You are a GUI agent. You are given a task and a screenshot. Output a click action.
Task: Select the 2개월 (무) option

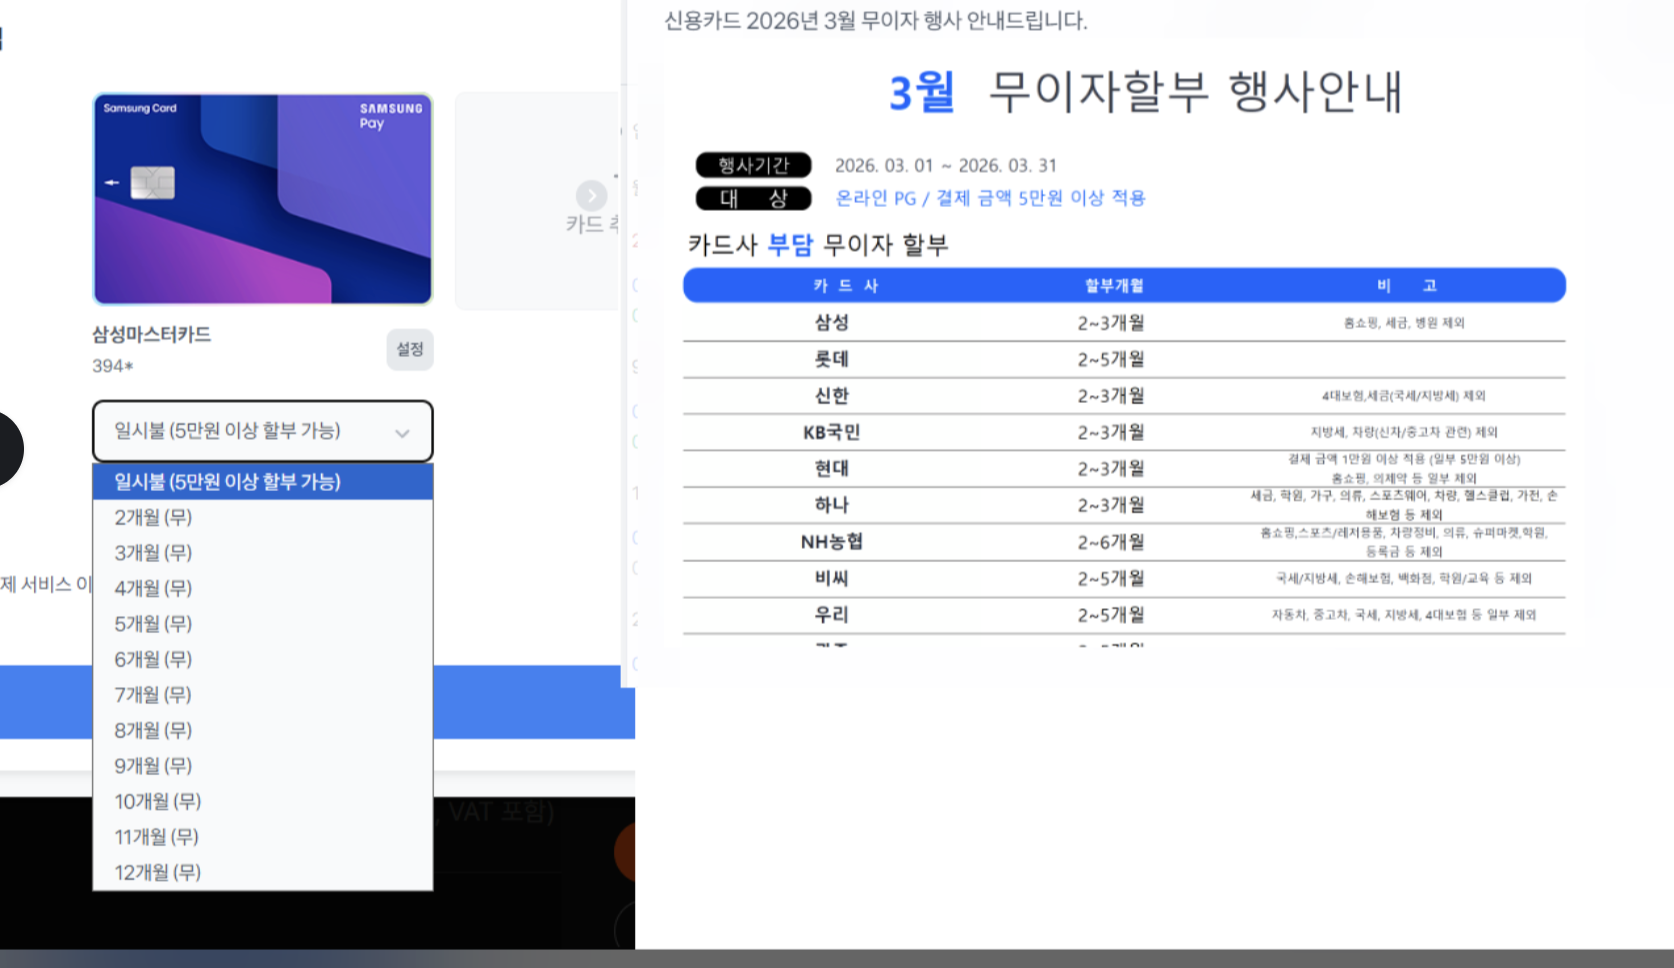pyautogui.click(x=263, y=517)
